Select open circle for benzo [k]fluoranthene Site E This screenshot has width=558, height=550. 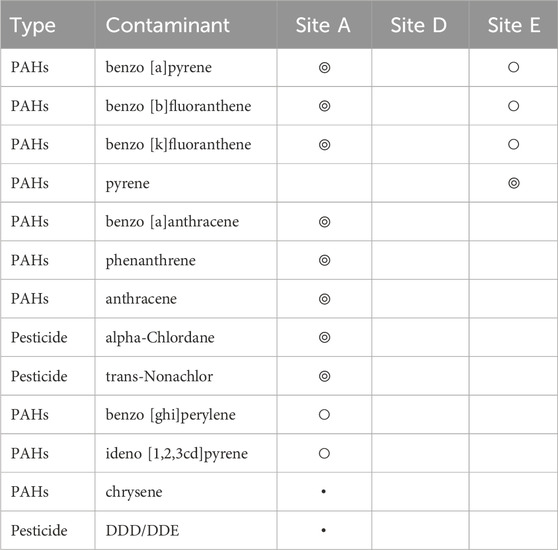pos(513,144)
